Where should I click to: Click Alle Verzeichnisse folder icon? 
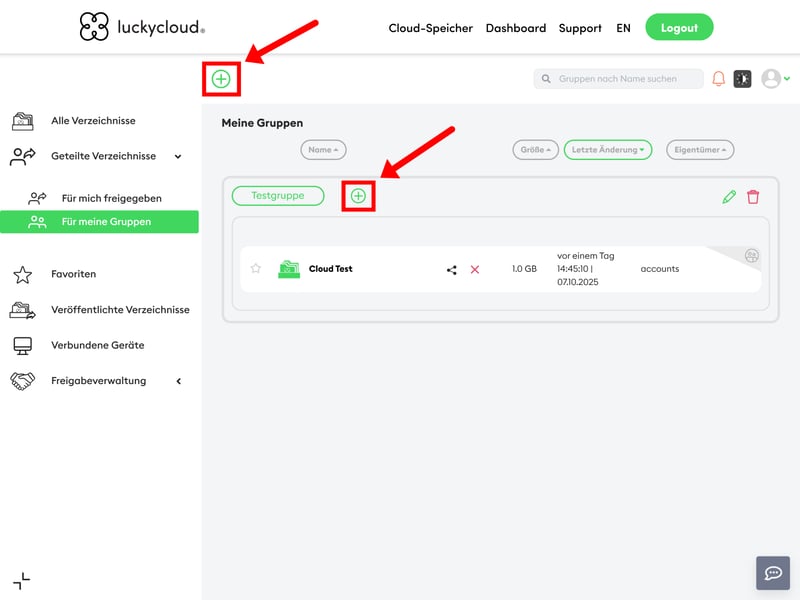point(23,121)
